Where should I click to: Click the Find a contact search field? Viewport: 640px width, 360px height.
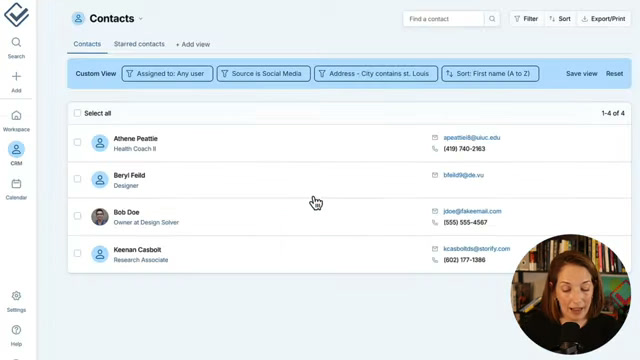click(x=443, y=19)
